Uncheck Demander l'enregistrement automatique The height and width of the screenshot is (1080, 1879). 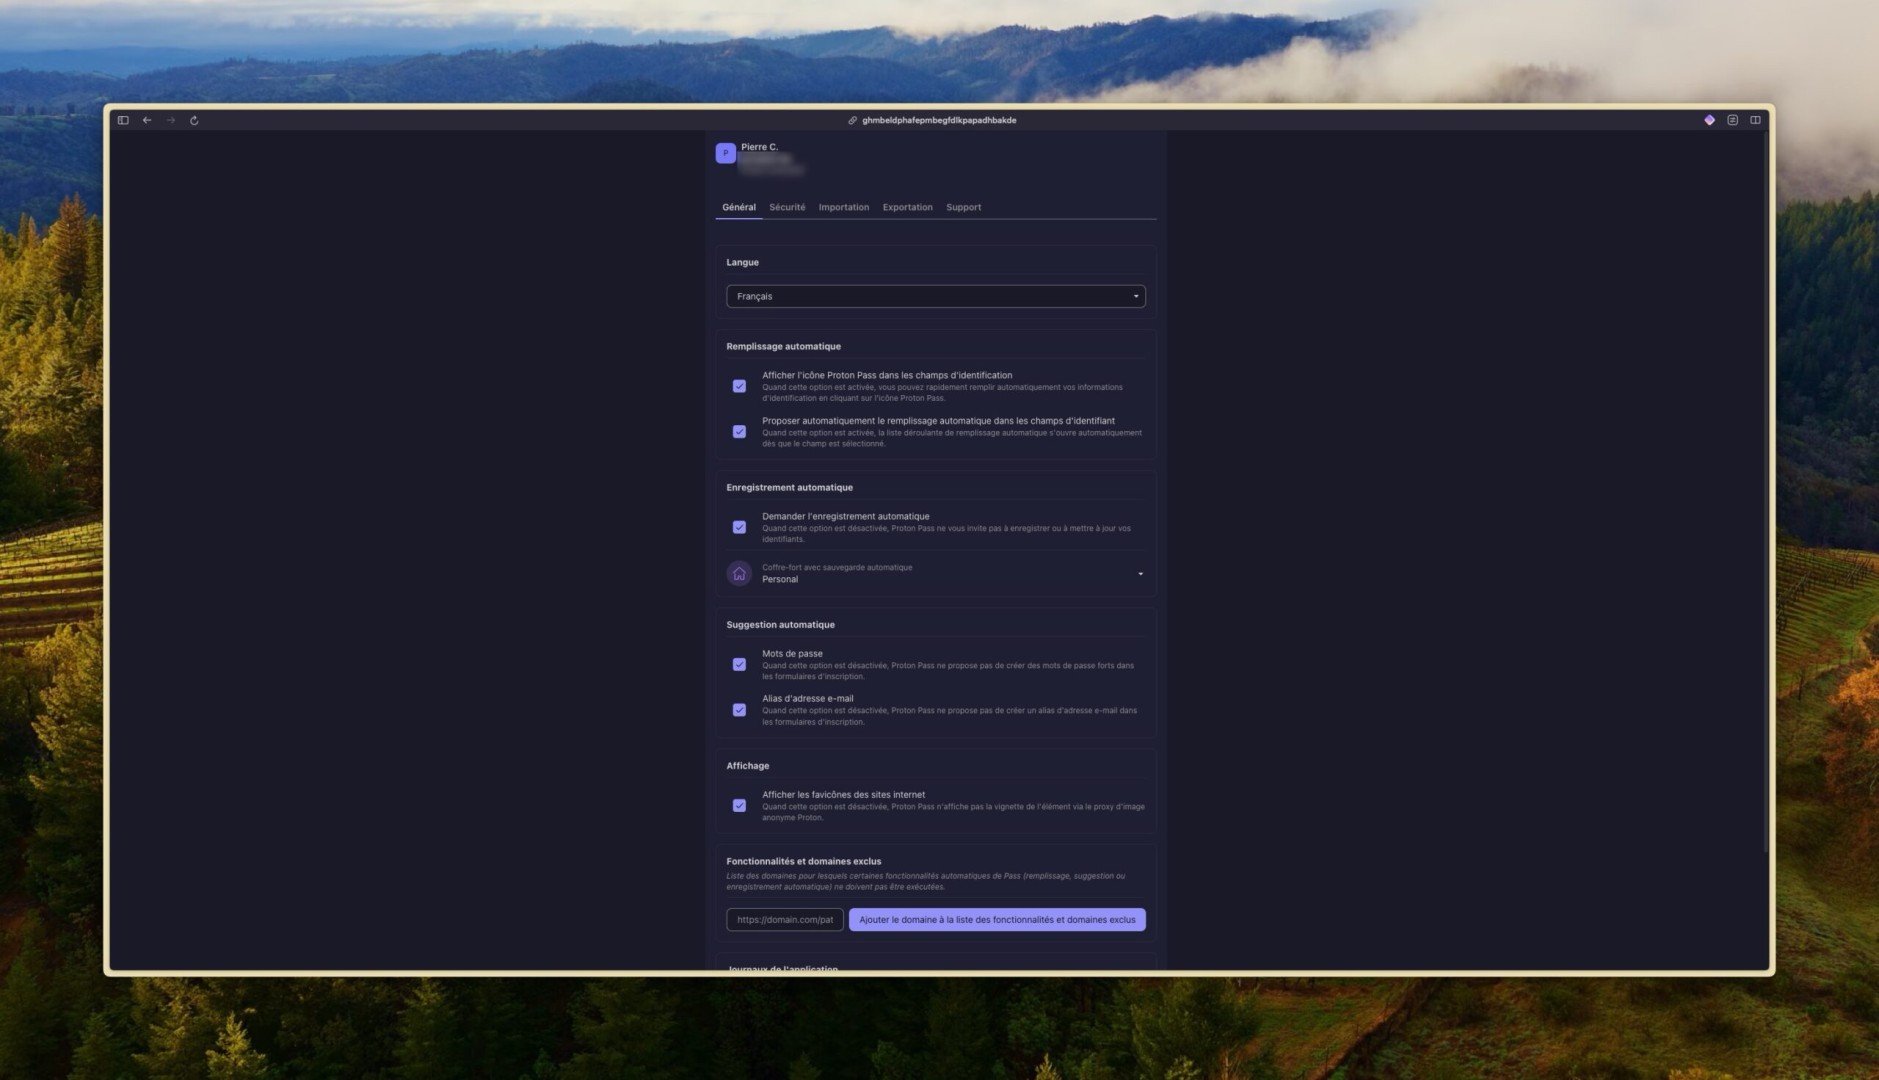[739, 527]
